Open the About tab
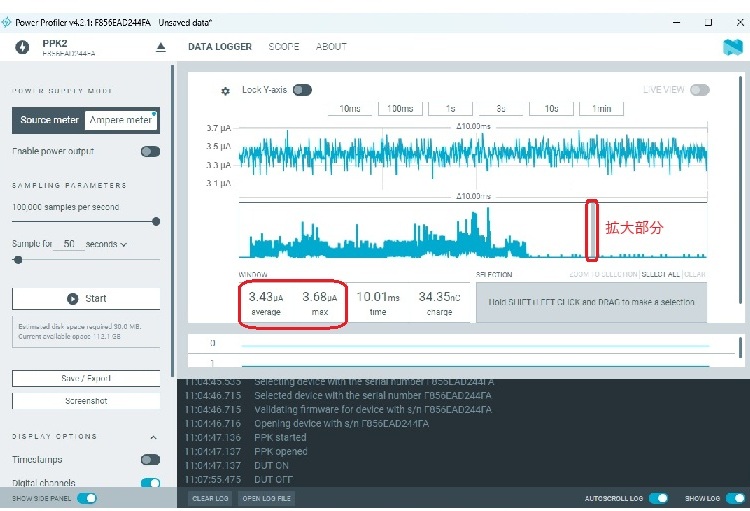This screenshot has width=750, height=511. pyautogui.click(x=331, y=47)
